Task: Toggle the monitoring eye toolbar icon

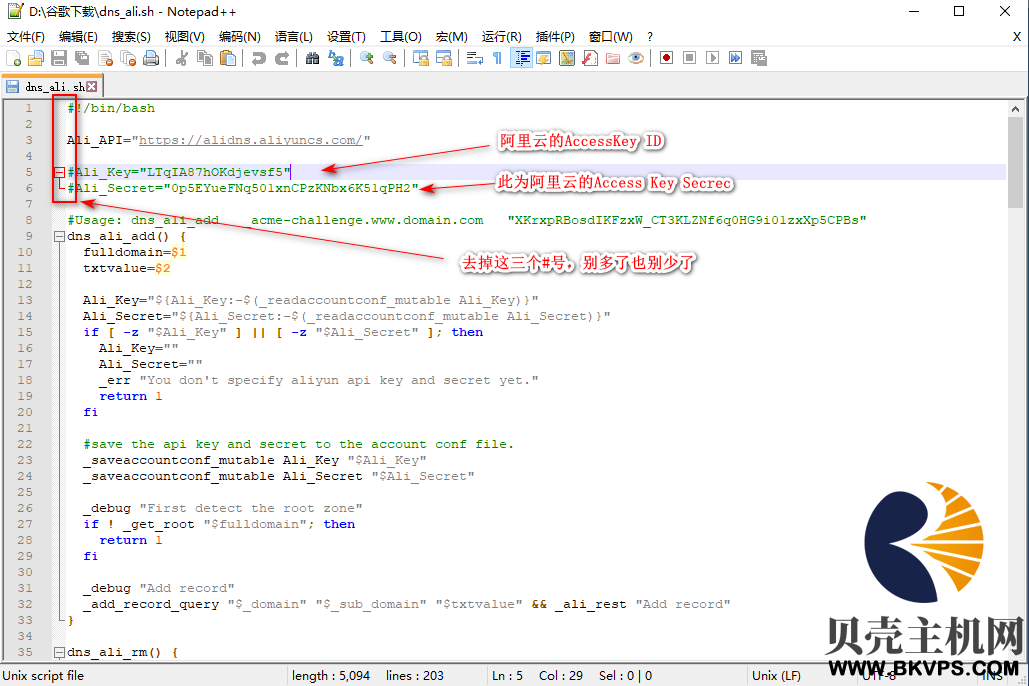Action: [x=636, y=58]
